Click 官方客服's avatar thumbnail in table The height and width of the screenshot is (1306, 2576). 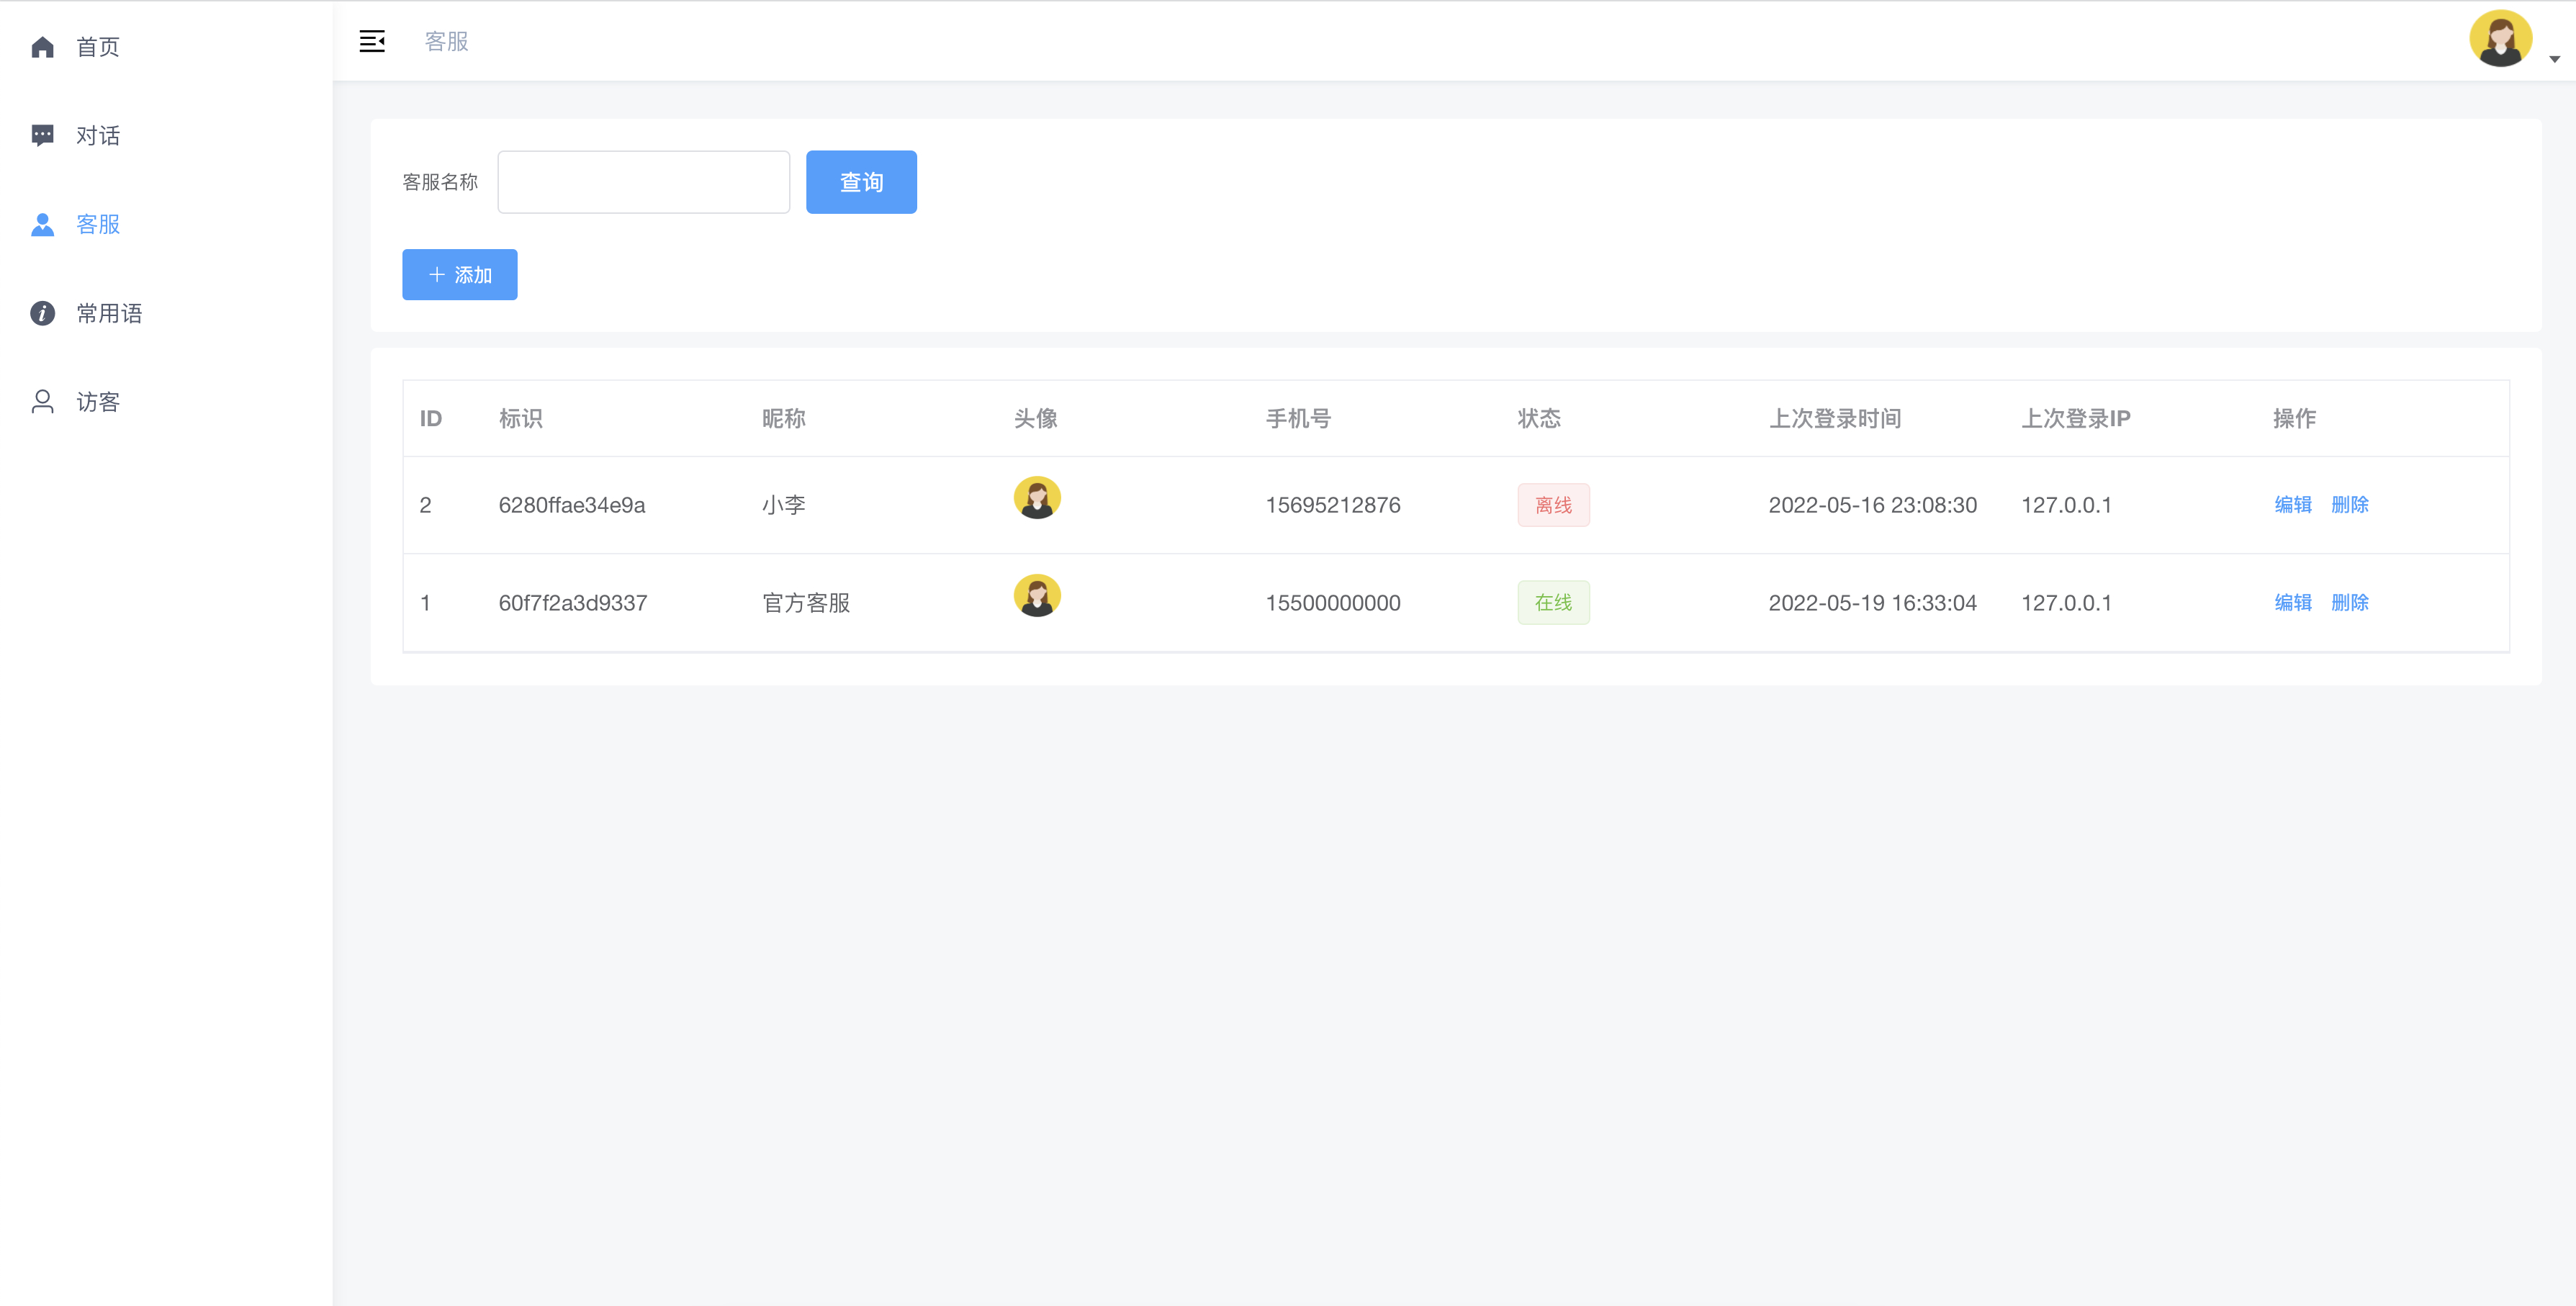[x=1036, y=595]
